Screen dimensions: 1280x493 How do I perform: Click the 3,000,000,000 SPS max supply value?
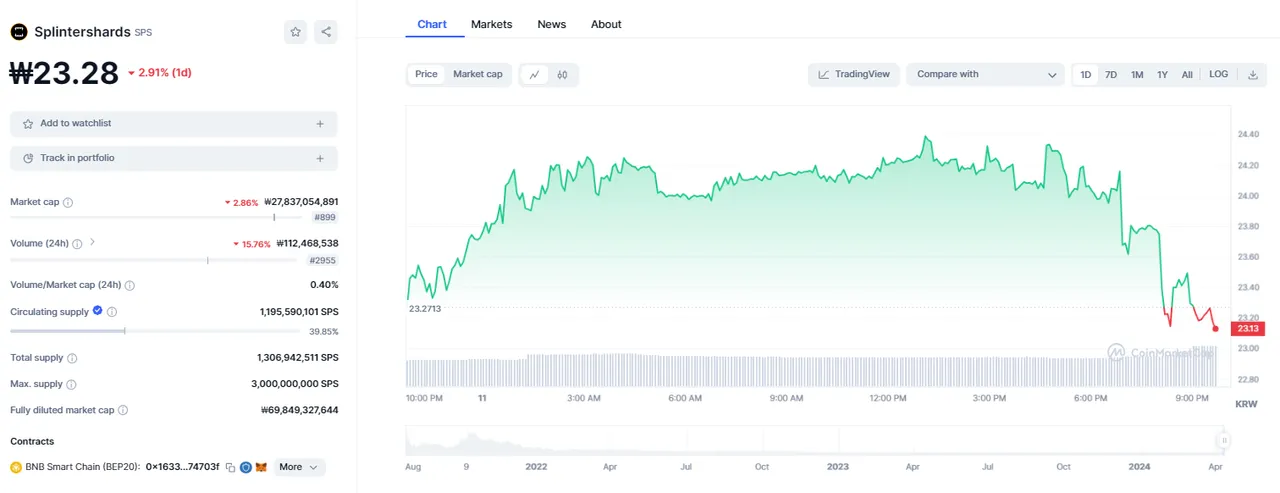[x=295, y=384]
